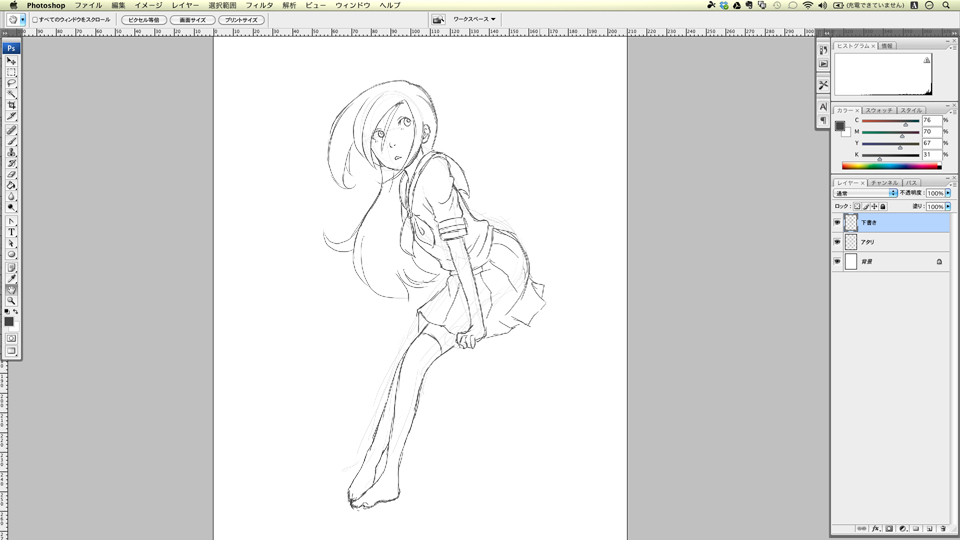Open the Tool Presets dock icon

[x=823, y=84]
